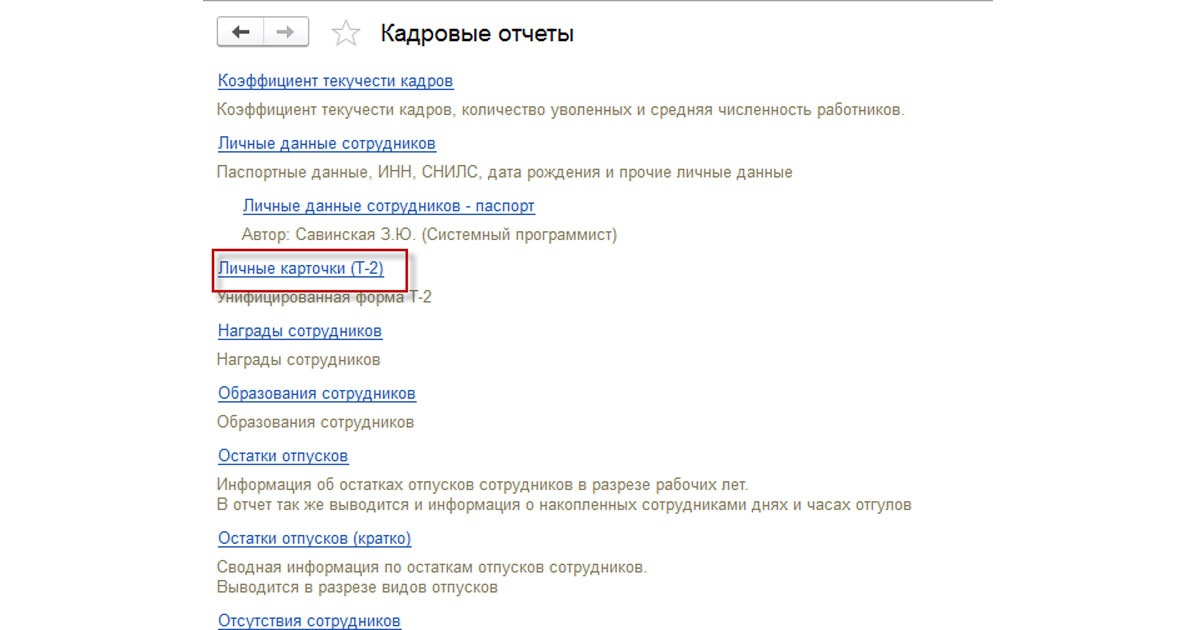Viewport: 1200px width, 630px height.
Task: Click the Сводная информация по остаткам отпусков text
Action: point(431,567)
